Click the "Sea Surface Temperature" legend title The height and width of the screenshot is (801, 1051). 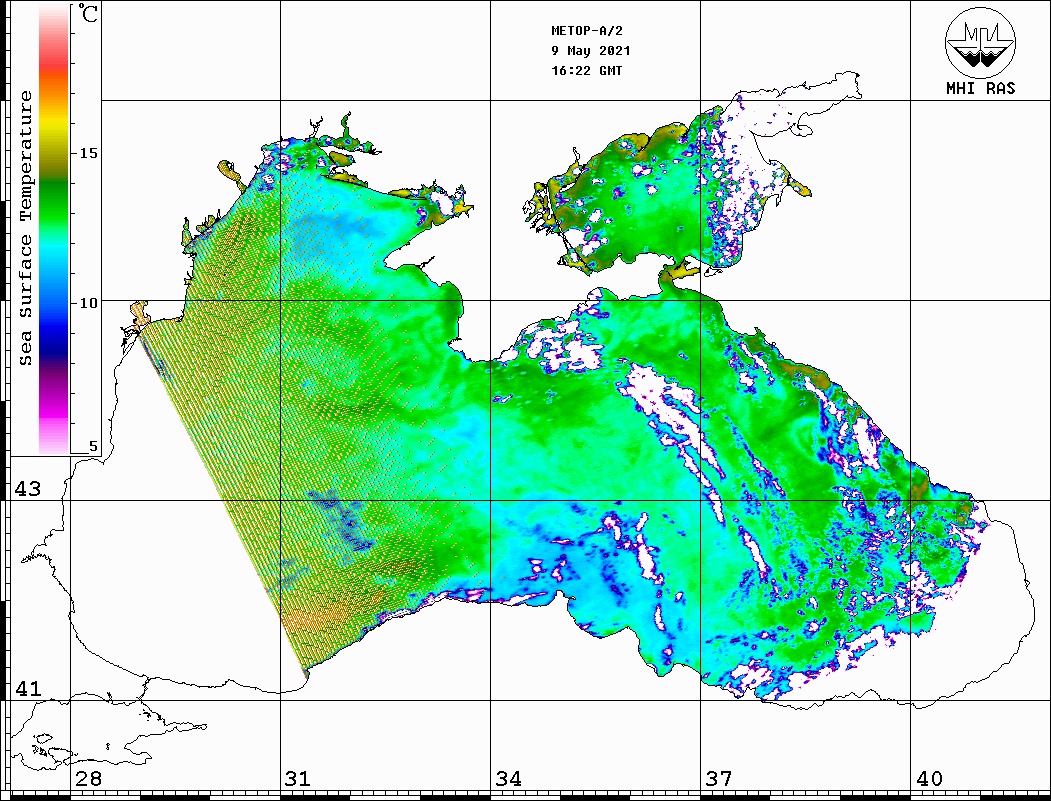25,228
